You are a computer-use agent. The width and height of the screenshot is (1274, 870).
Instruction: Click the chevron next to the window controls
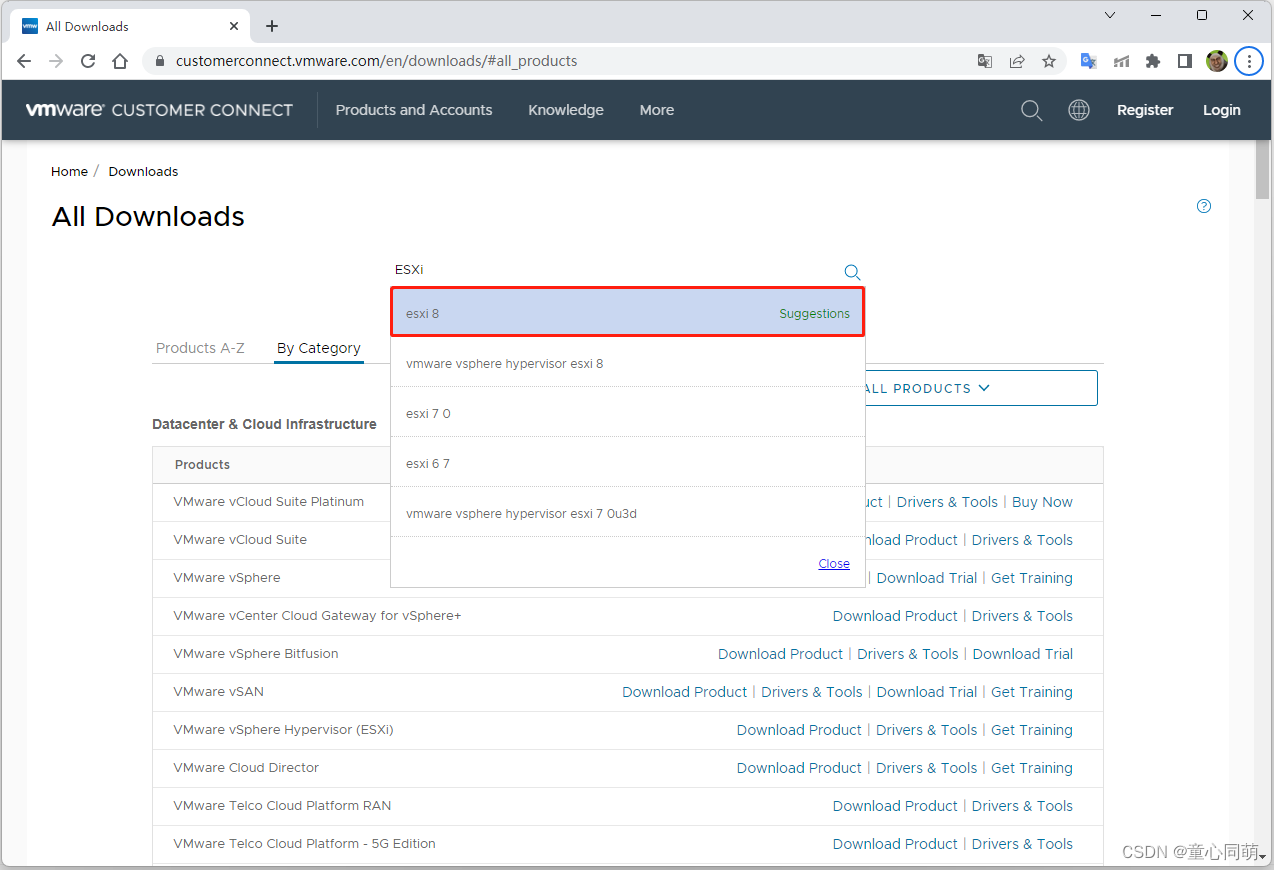coord(1109,15)
